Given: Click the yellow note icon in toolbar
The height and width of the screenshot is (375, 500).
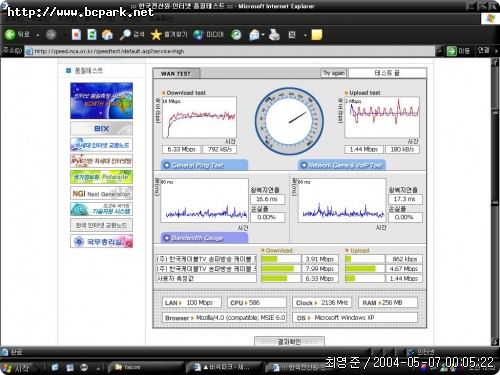Looking at the screenshot, I should tap(317, 35).
